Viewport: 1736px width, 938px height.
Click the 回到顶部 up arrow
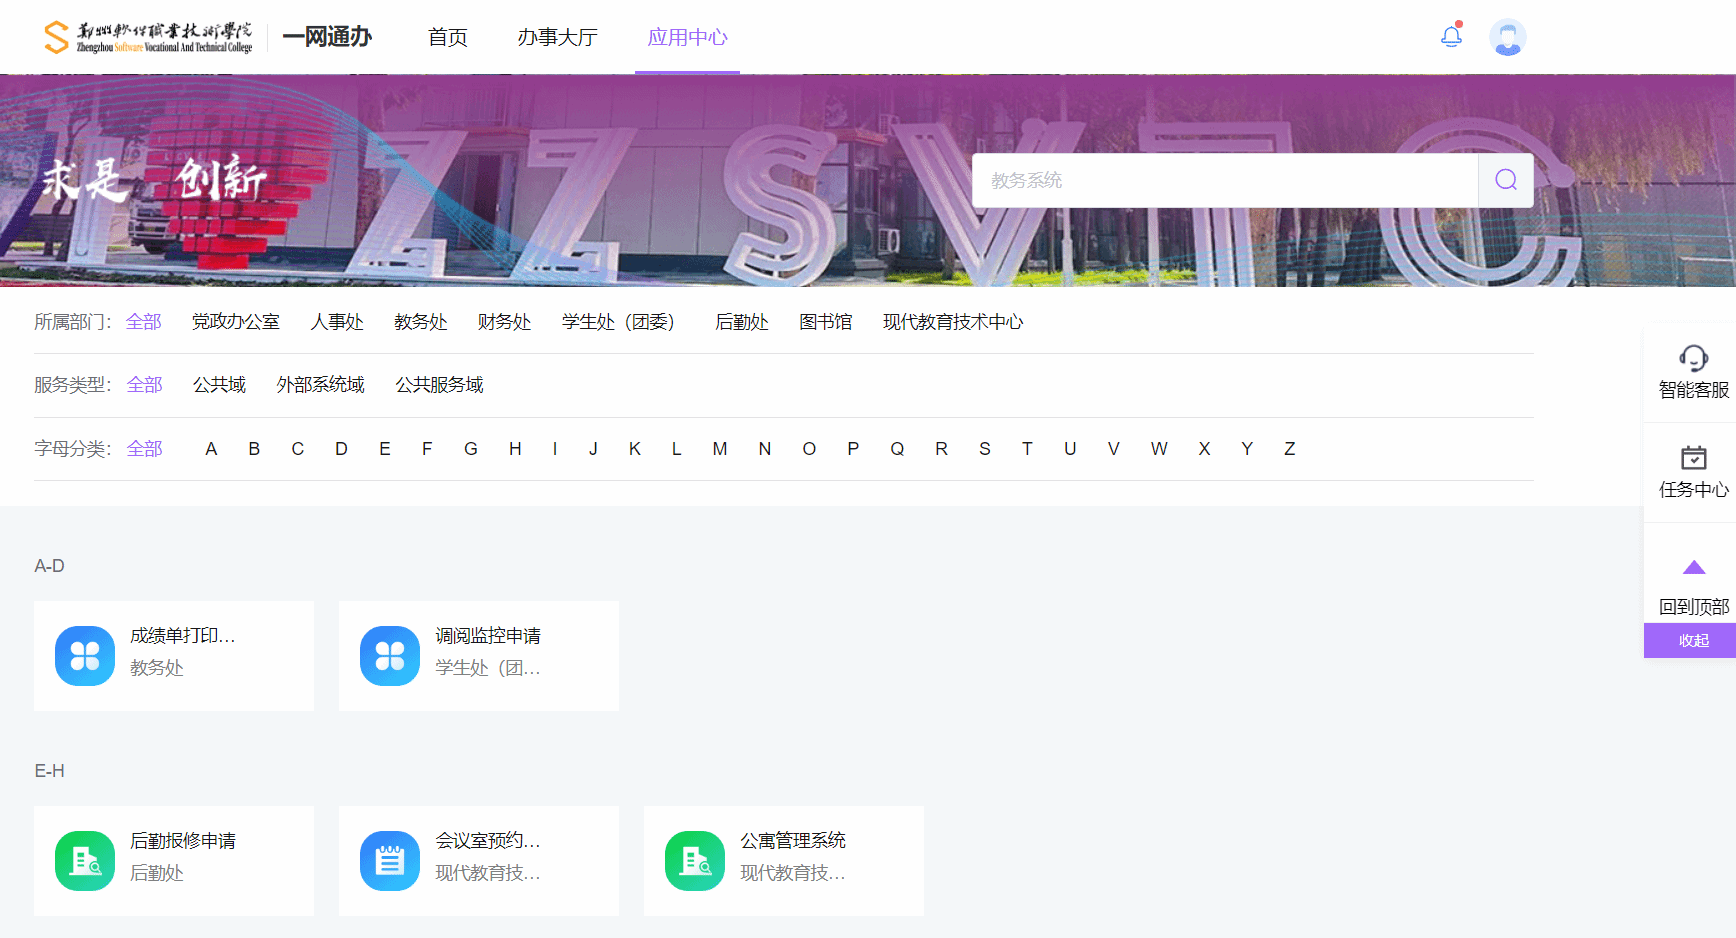point(1693,568)
